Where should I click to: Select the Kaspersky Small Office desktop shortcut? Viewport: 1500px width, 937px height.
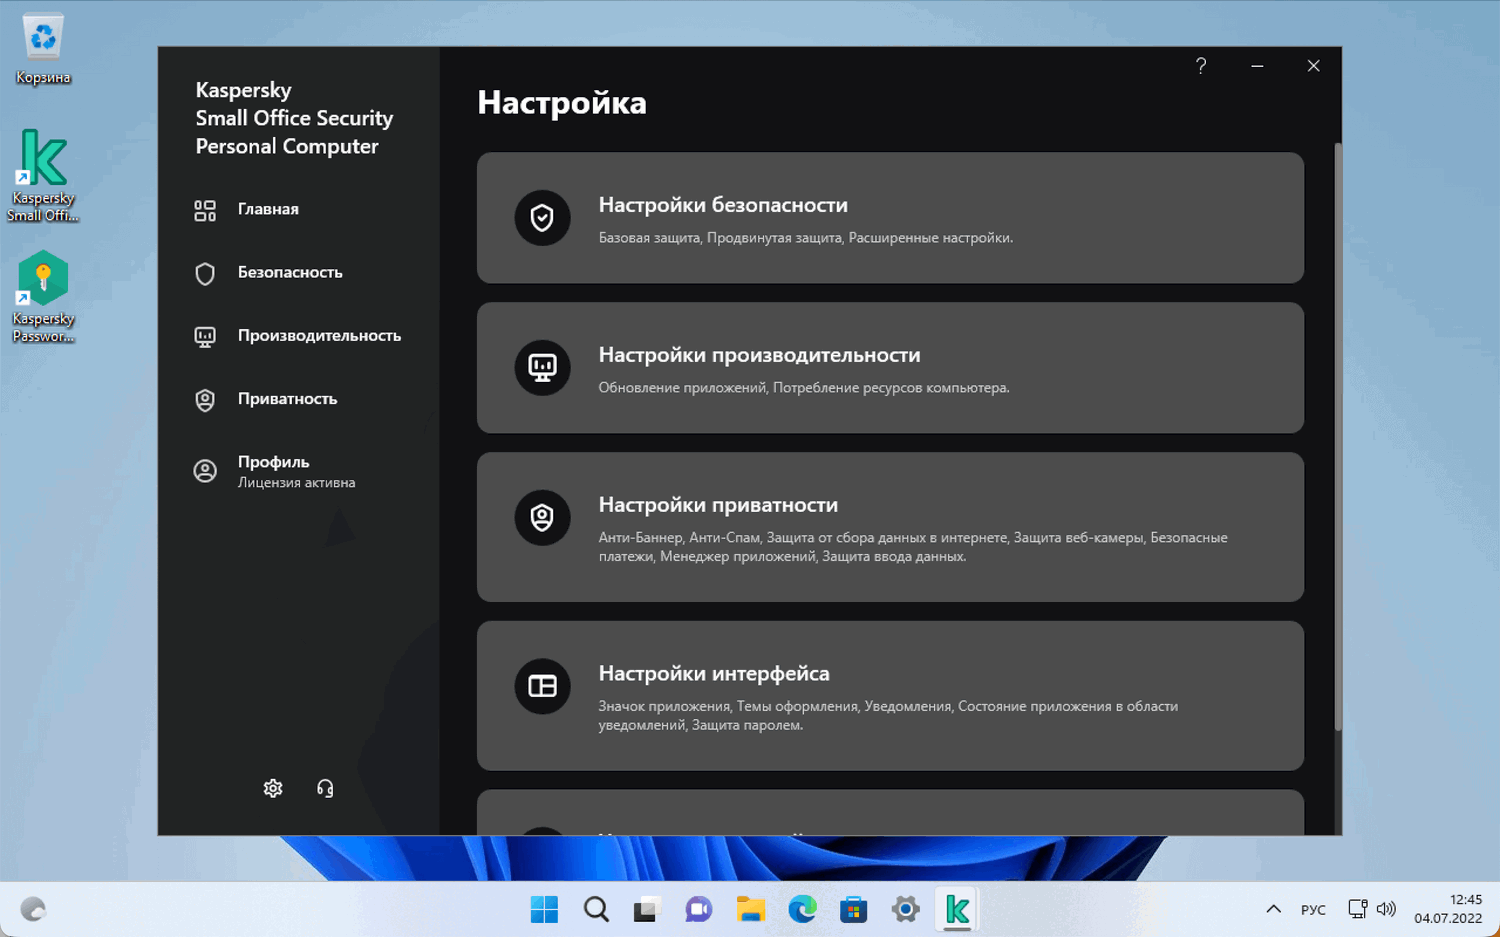pyautogui.click(x=43, y=176)
